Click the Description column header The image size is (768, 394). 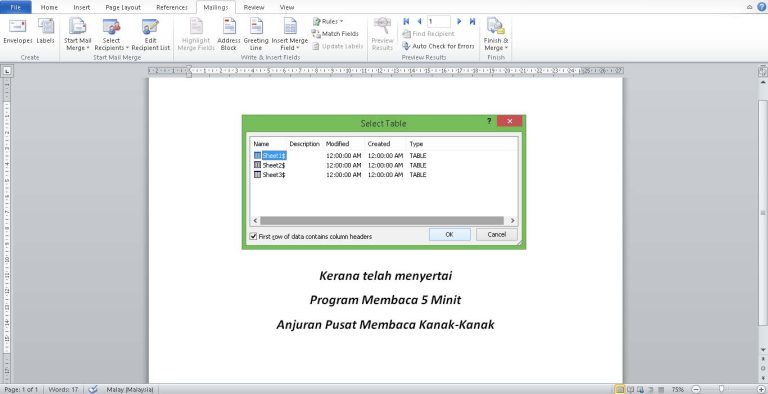[304, 144]
